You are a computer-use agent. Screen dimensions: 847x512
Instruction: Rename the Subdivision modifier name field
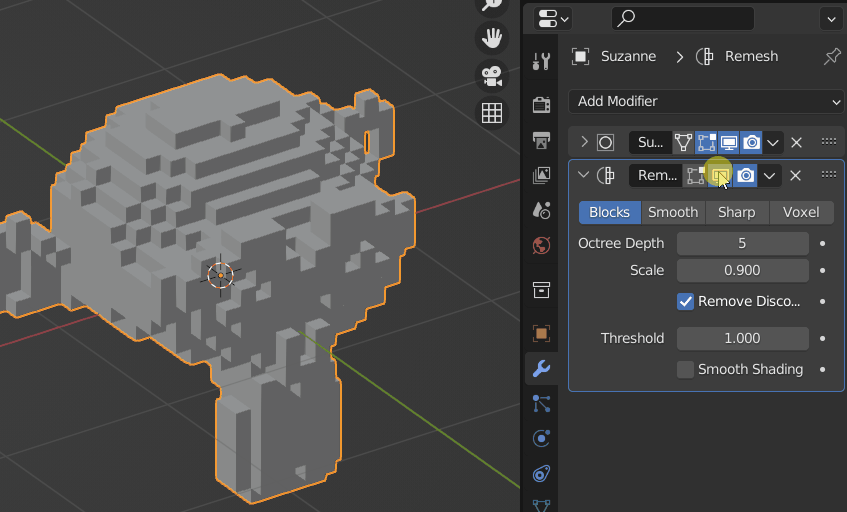(650, 143)
